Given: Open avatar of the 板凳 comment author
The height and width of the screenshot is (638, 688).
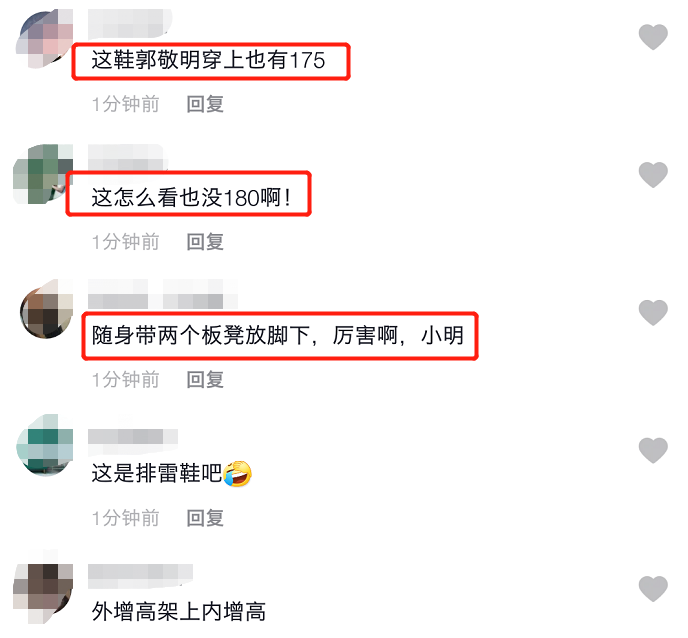Looking at the screenshot, I should (46, 309).
